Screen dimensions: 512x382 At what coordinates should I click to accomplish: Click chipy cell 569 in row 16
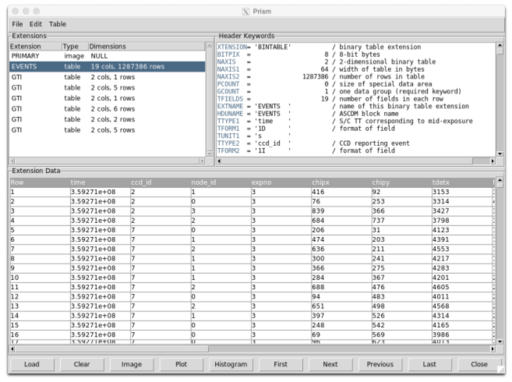[402, 335]
